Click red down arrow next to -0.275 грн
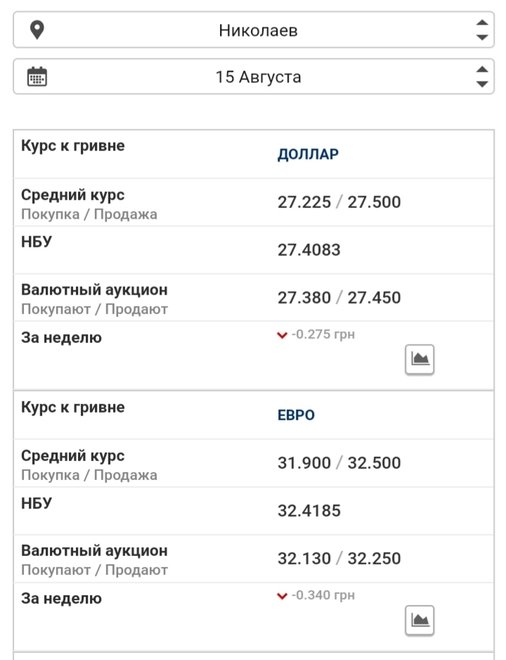Image resolution: width=506 pixels, height=660 pixels. [282, 335]
